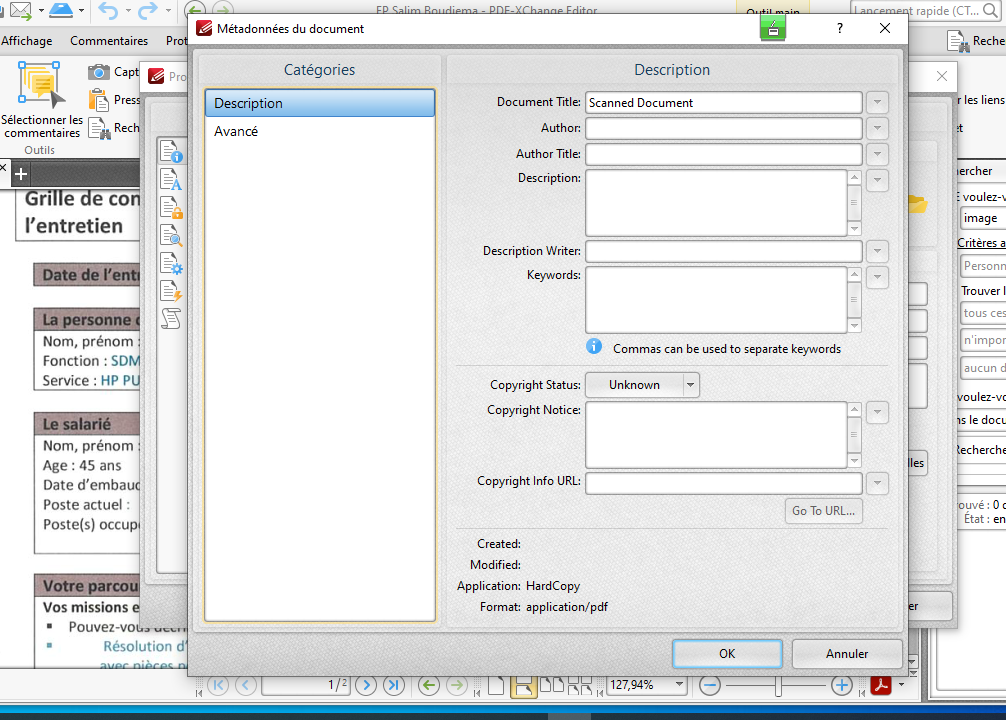The width and height of the screenshot is (1006, 720).
Task: Open the zoom percentage dropdown
Action: pos(680,685)
